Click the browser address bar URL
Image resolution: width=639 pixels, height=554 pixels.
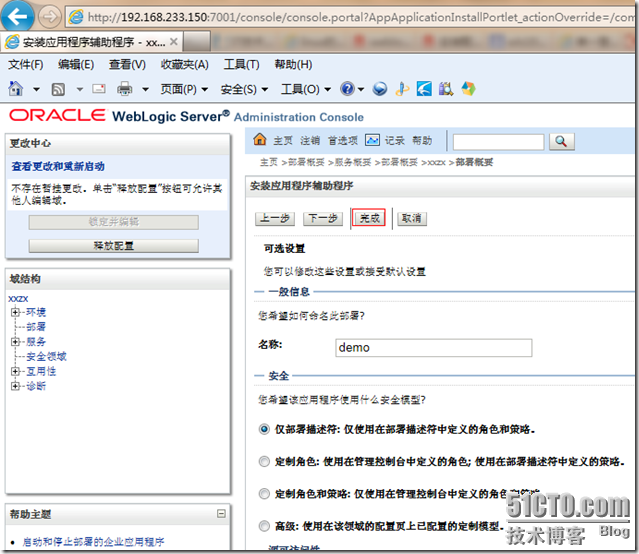(x=359, y=17)
